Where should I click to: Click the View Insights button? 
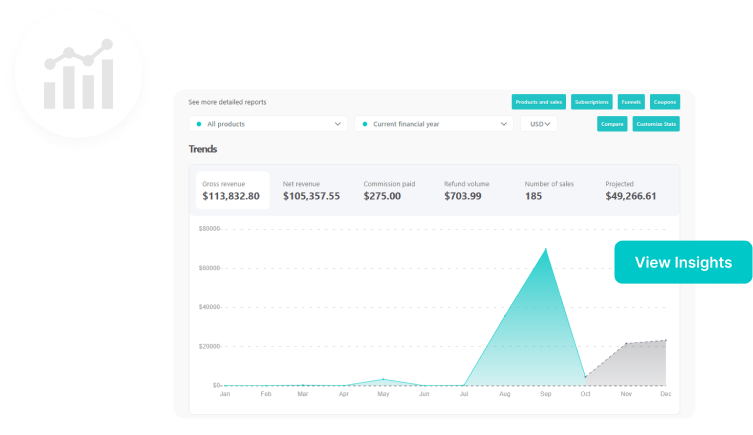coord(683,262)
